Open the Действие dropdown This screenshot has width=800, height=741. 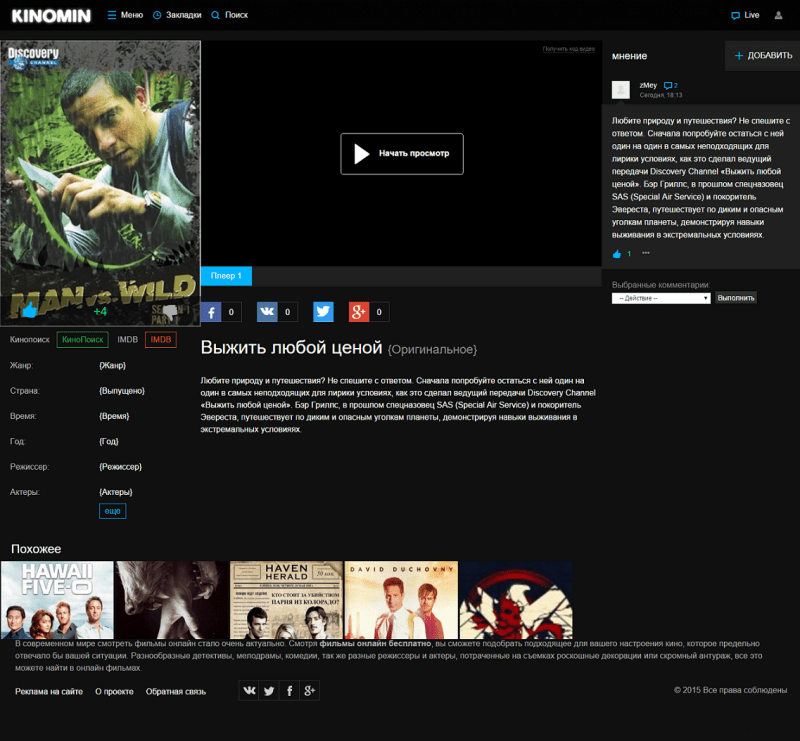point(661,298)
